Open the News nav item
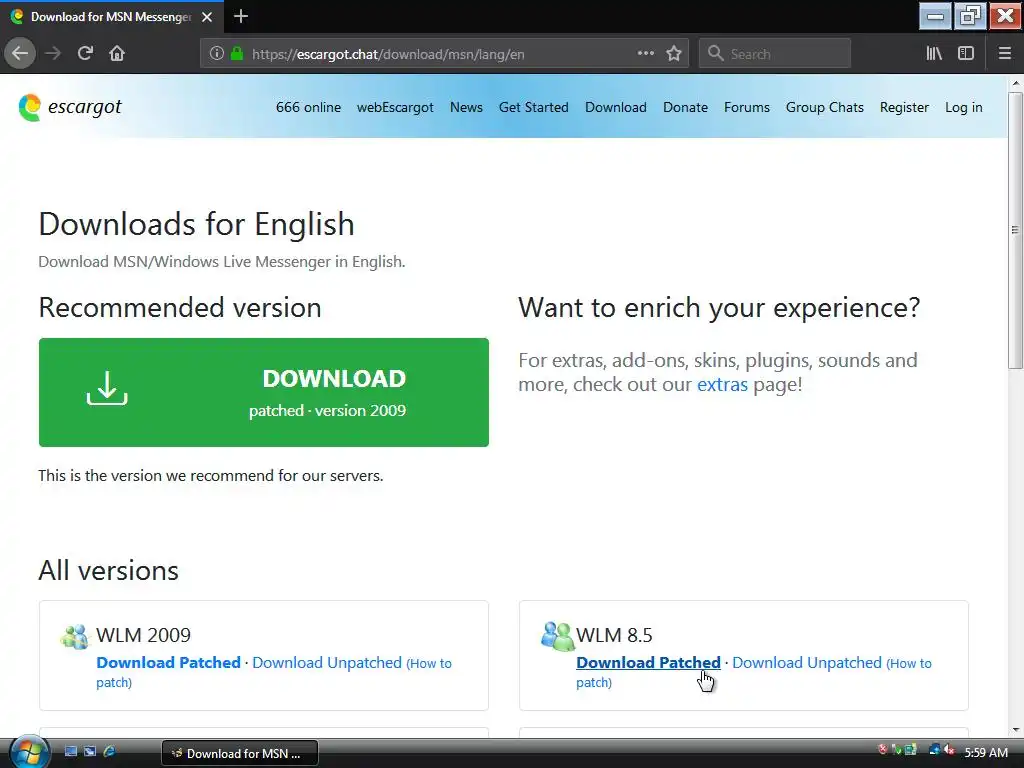 pos(466,107)
